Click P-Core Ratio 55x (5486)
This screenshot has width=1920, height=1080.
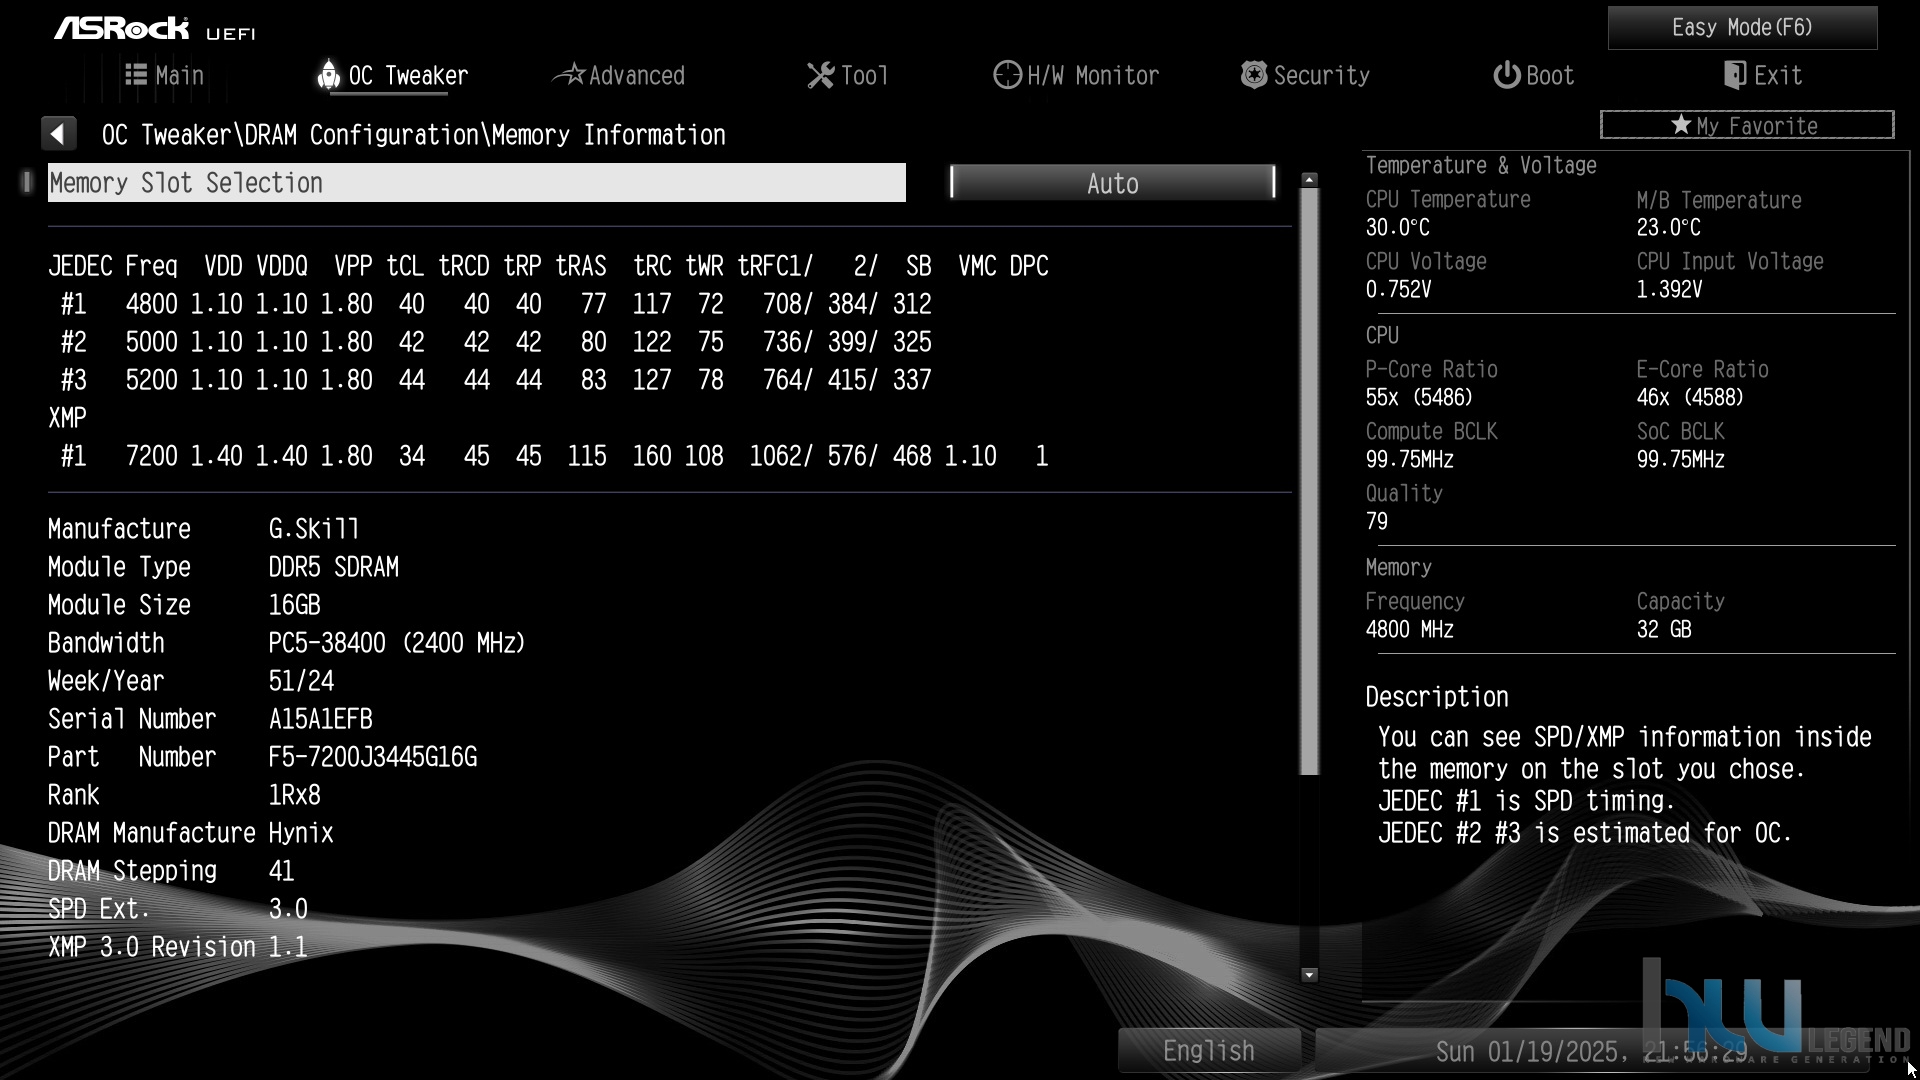1419,397
